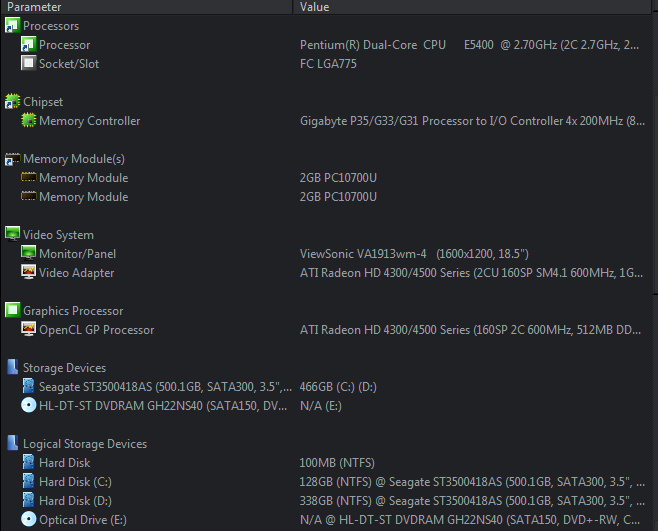This screenshot has height=531, width=658.
Task: Select the Video Adapter icon
Action: coord(29,272)
